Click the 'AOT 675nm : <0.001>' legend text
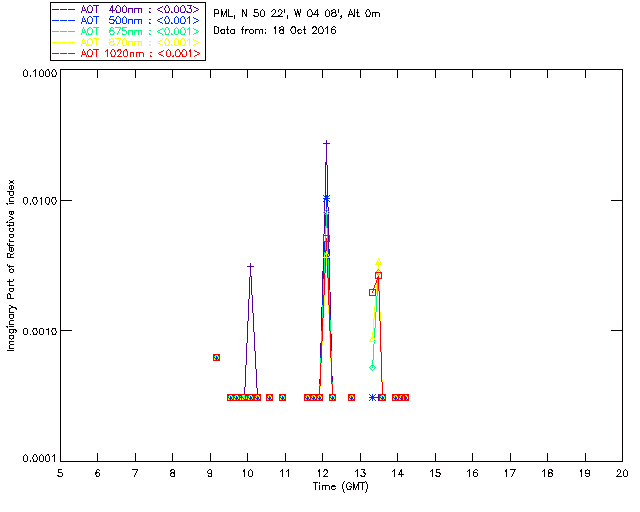 click(x=140, y=31)
